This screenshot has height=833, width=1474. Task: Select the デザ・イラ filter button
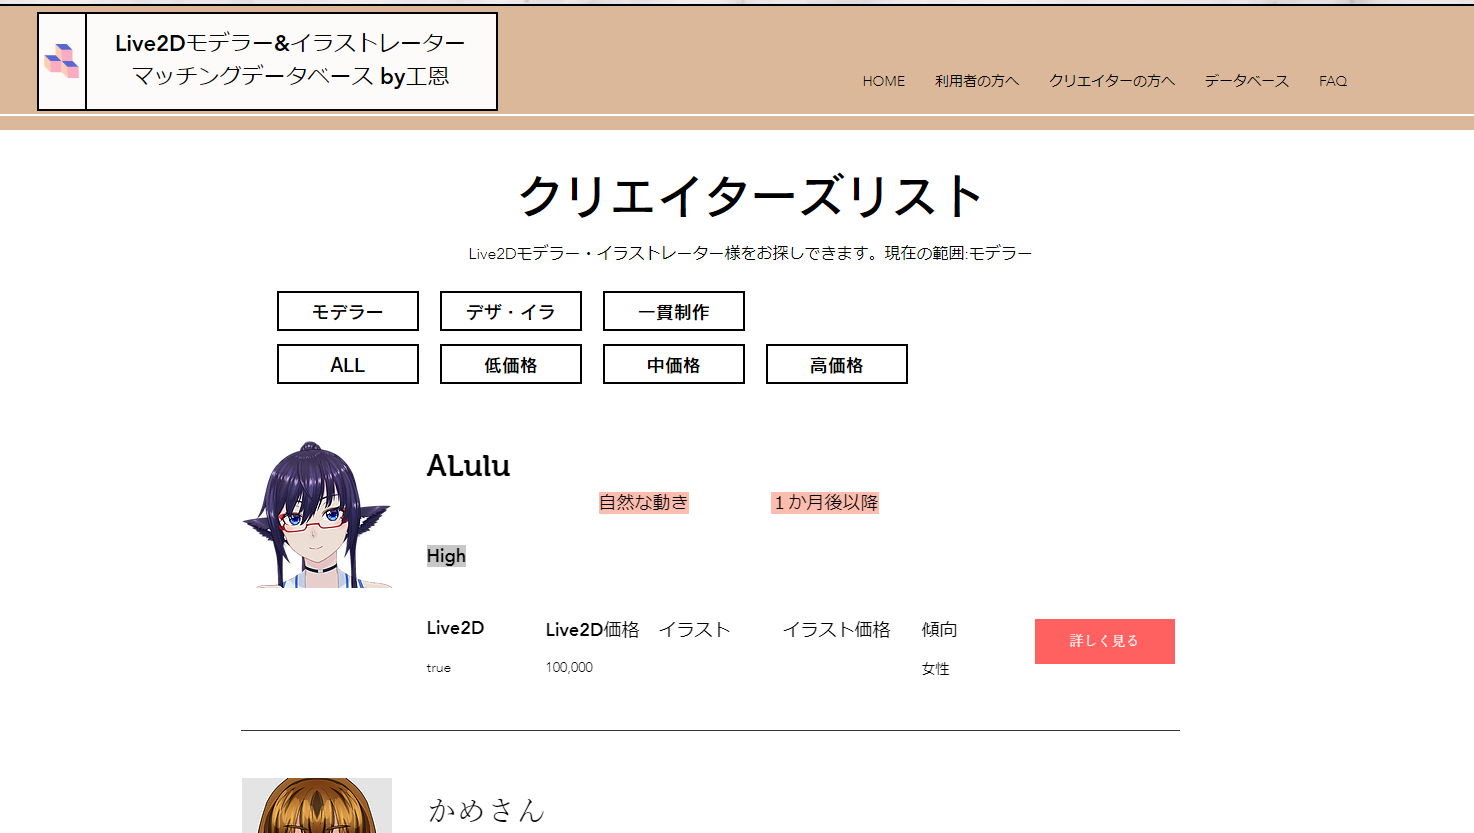[510, 311]
